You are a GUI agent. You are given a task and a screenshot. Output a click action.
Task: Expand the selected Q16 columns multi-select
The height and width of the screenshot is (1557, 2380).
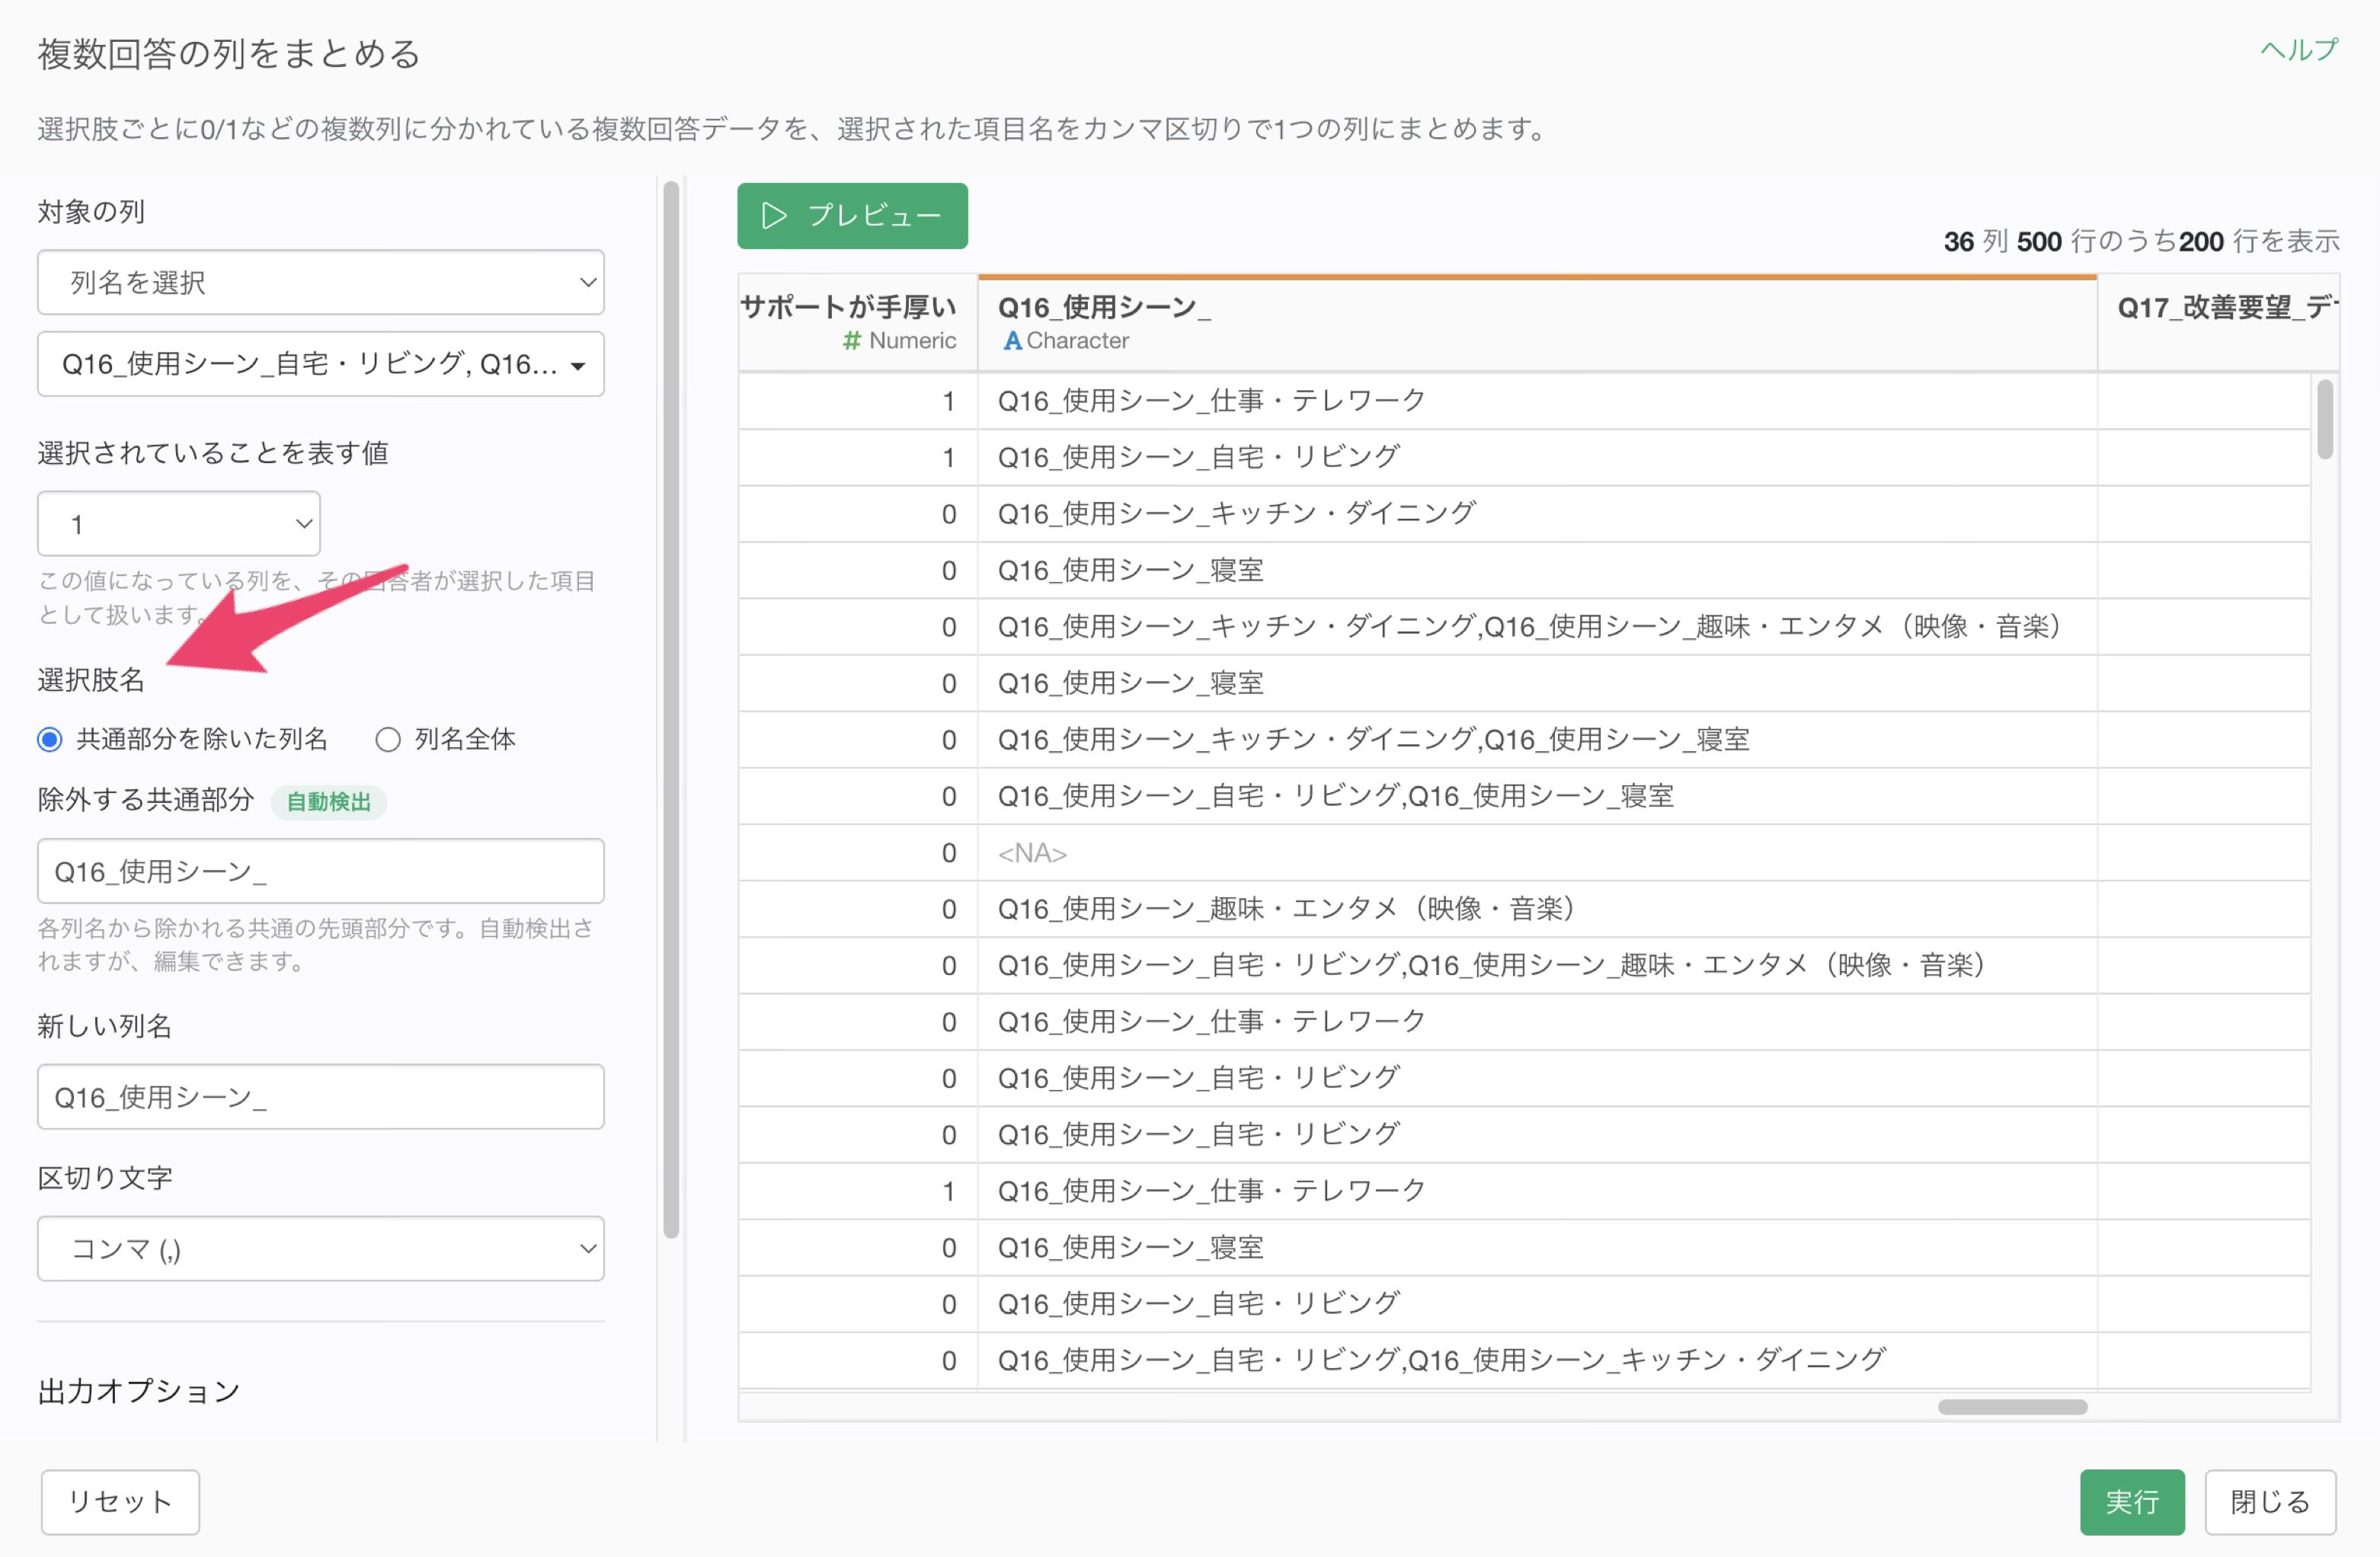pos(321,364)
